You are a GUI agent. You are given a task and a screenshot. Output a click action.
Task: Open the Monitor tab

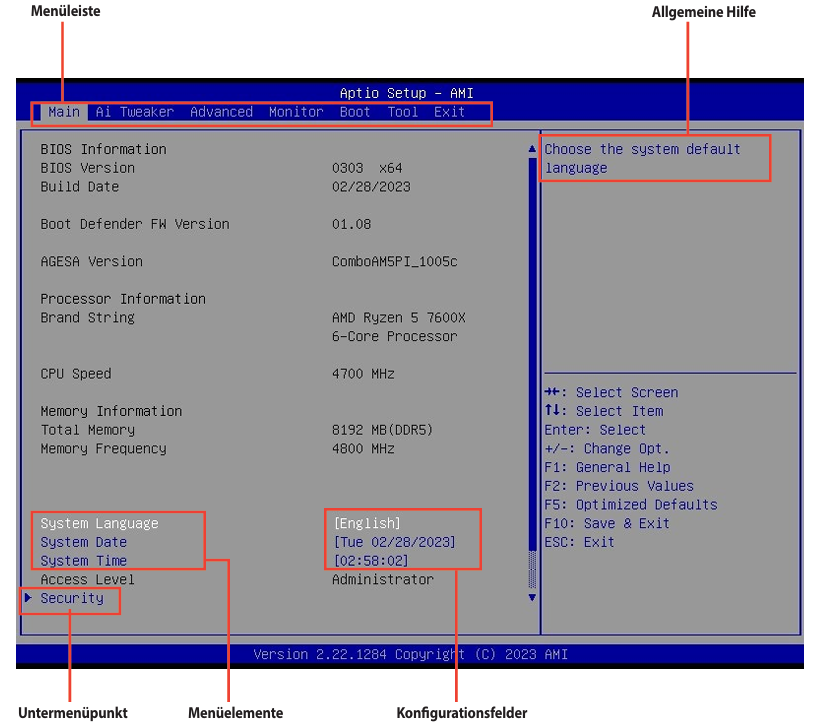coord(296,112)
